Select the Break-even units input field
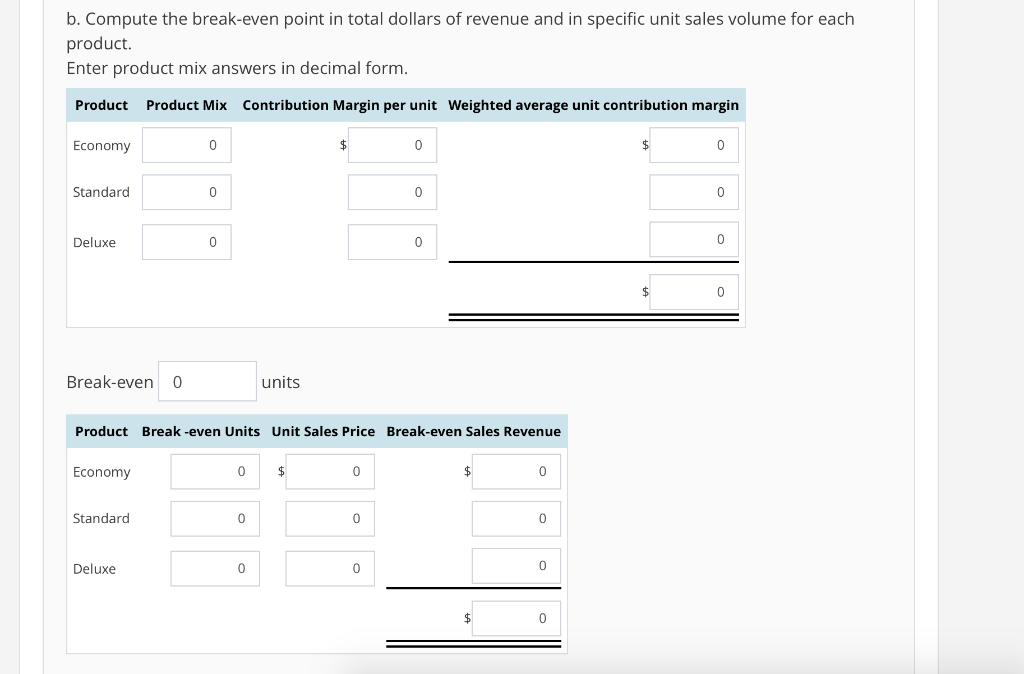The image size is (1024, 674). click(x=207, y=381)
